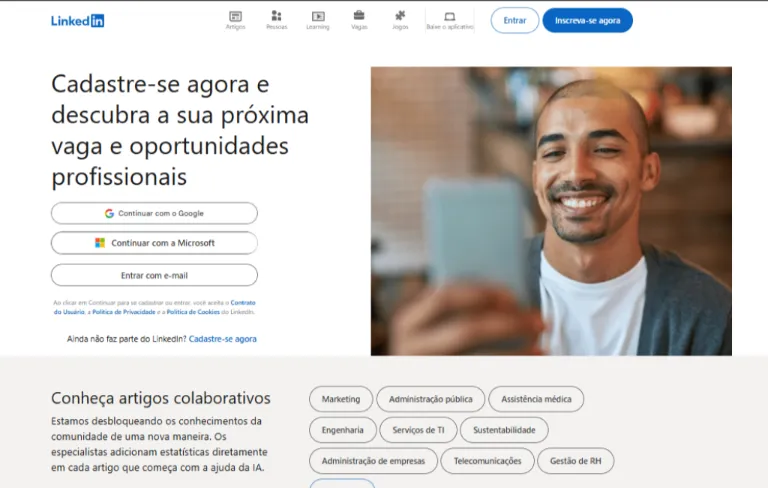Select the Assistência médica topic chip
768x488 pixels.
[536, 399]
